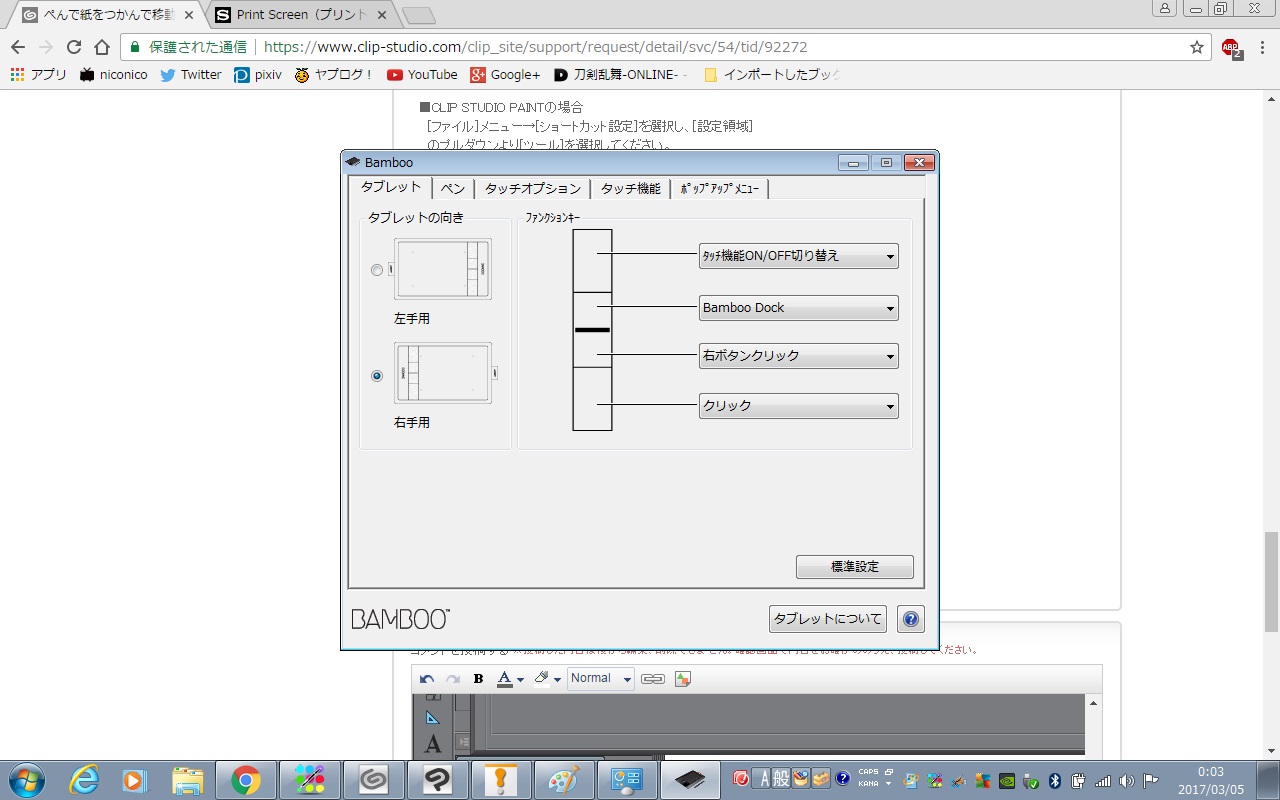Screen dimensions: 1280x800
Task: Open the Action Center flag icon
Action: pos(1151,781)
